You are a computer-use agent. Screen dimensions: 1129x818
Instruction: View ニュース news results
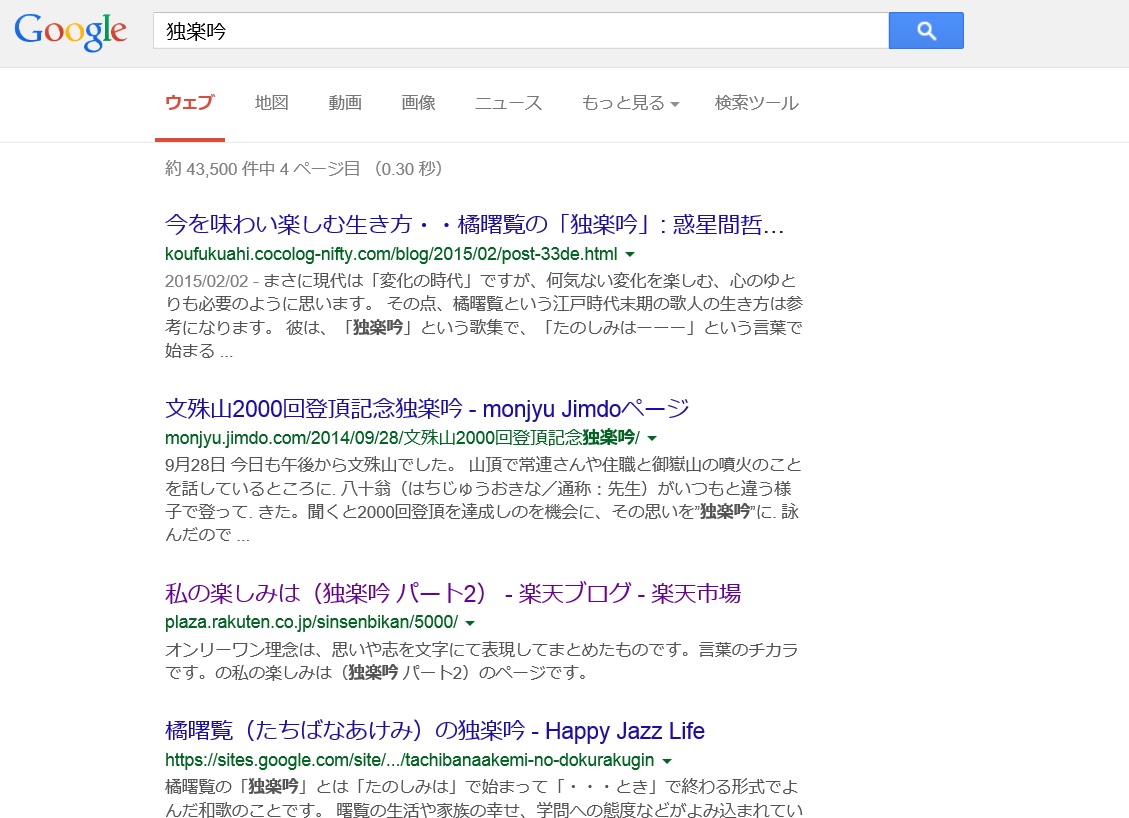click(x=508, y=102)
